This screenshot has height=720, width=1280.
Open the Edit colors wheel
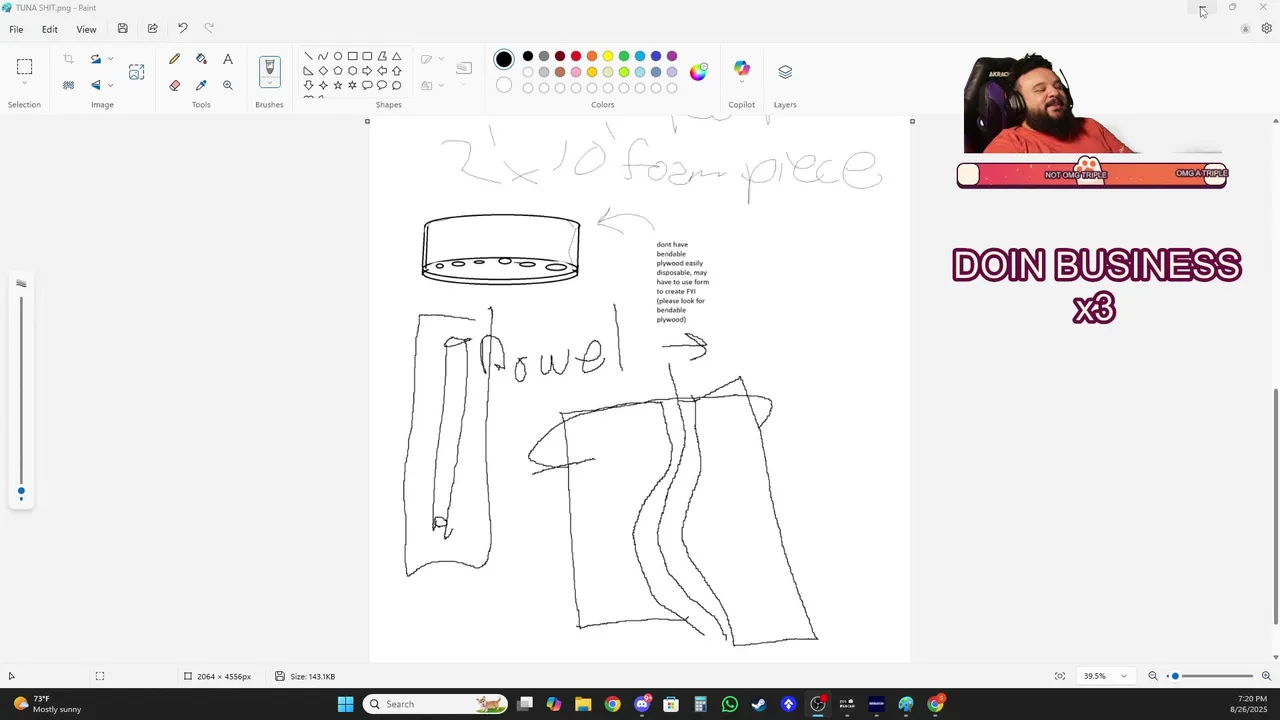tap(698, 71)
